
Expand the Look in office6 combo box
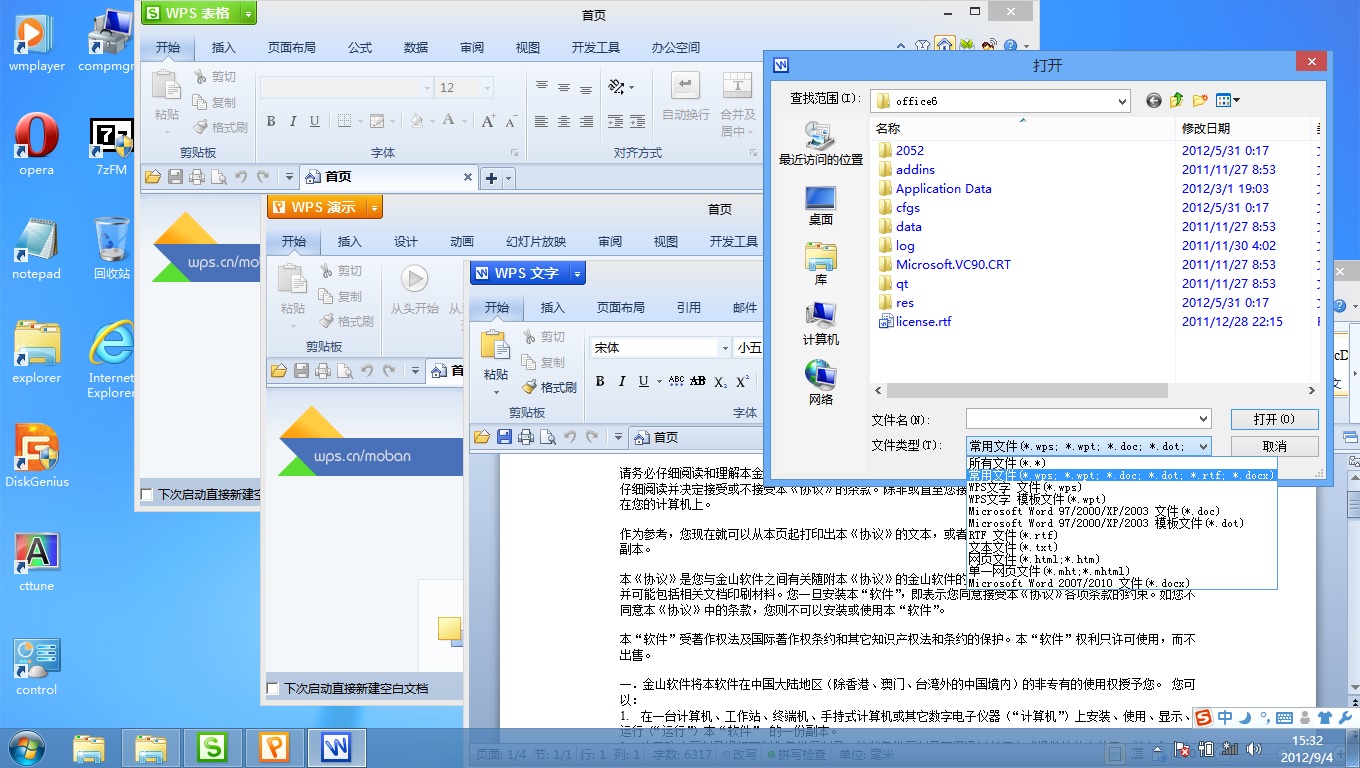(x=1122, y=100)
